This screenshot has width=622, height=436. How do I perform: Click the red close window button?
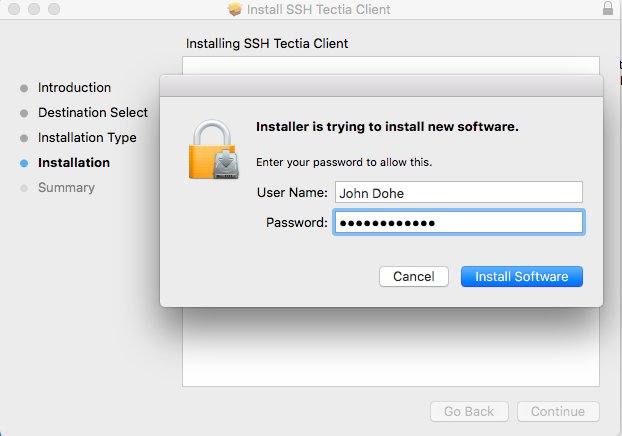coord(14,9)
